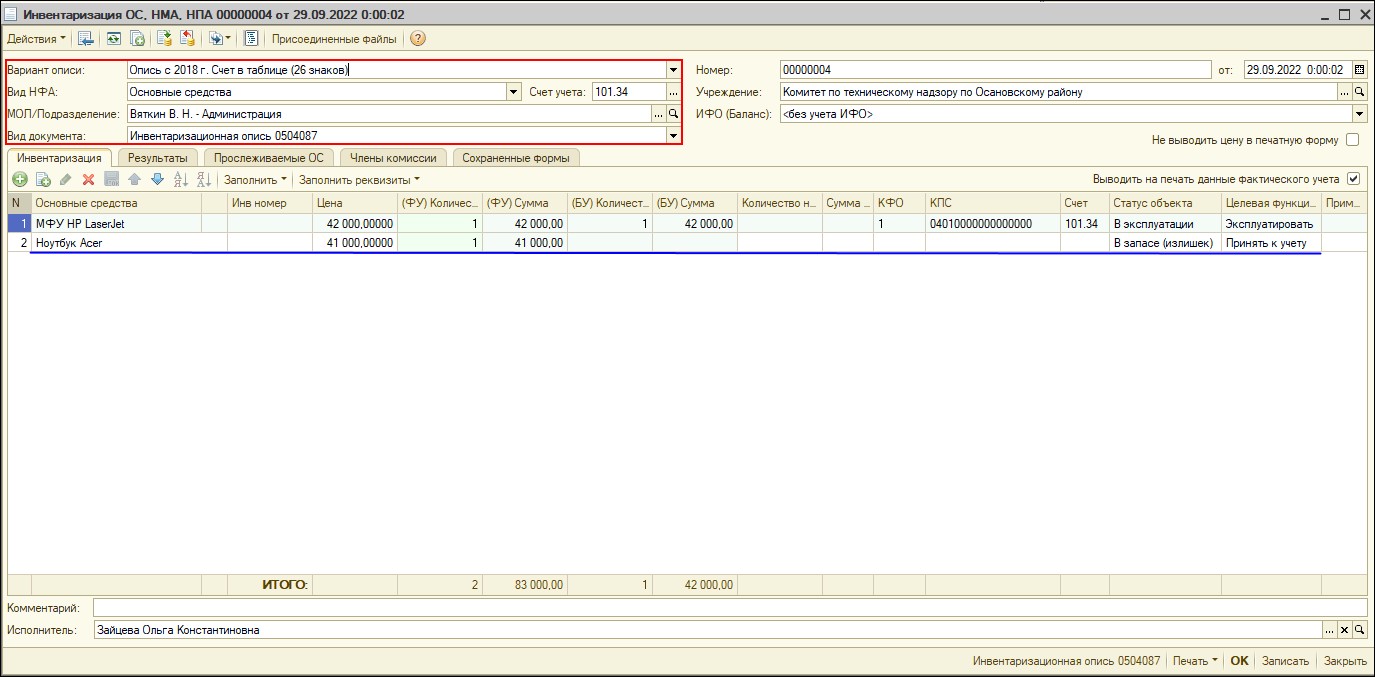Switch to the Сохраненные формы tab
Screen dimensions: 1375x677
point(516,158)
